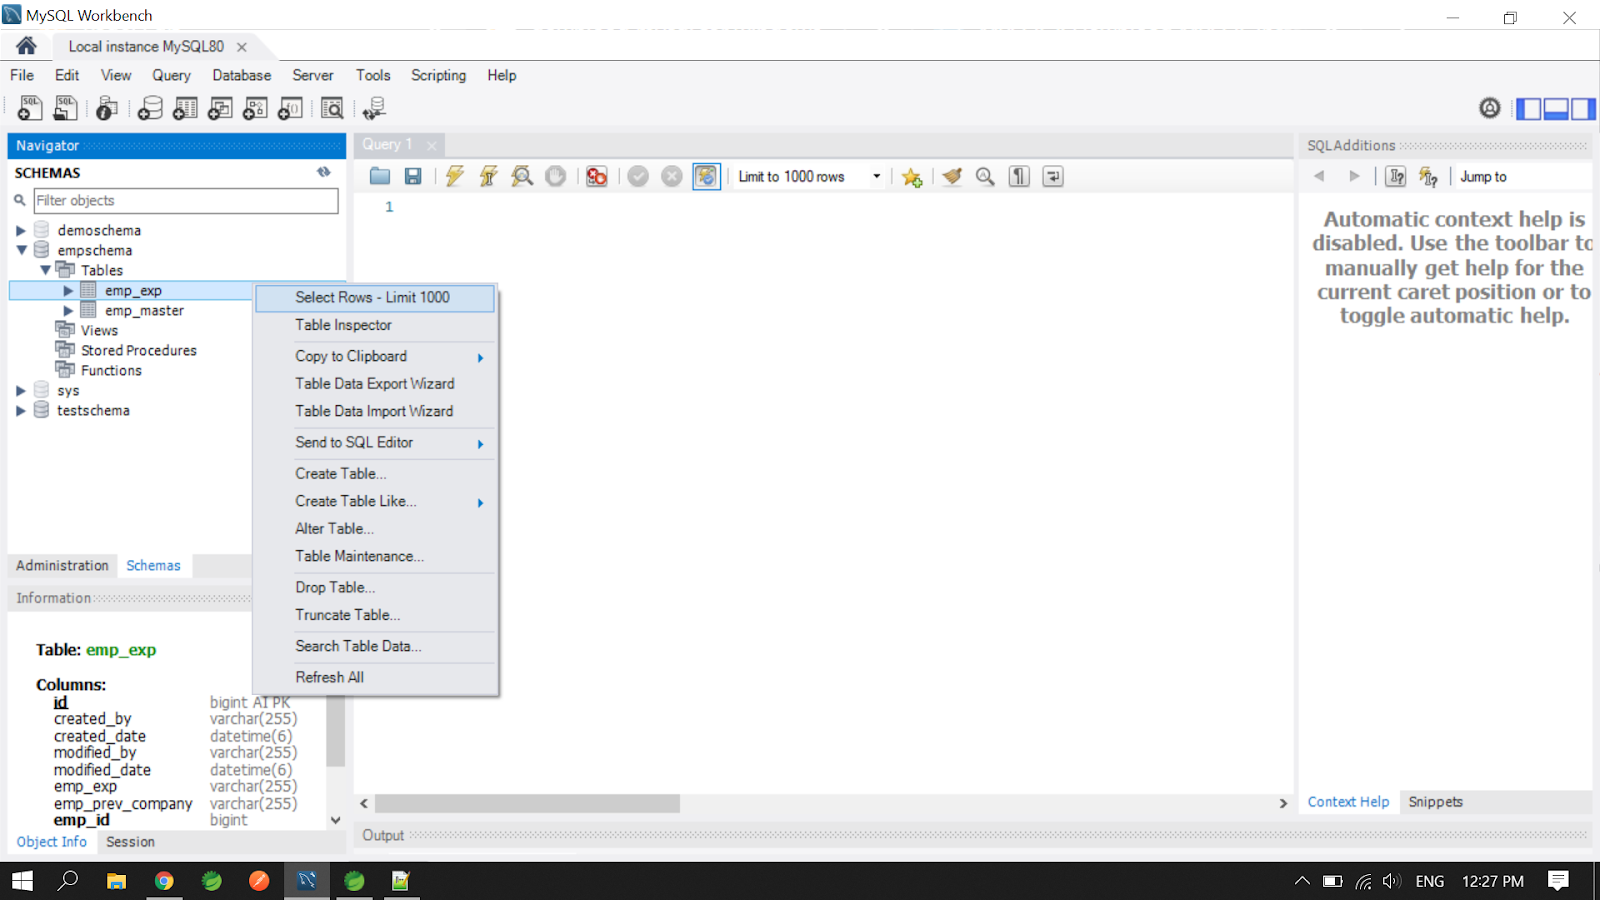
Task: Click the Object Info scrollbar down arrow
Action: pyautogui.click(x=336, y=820)
